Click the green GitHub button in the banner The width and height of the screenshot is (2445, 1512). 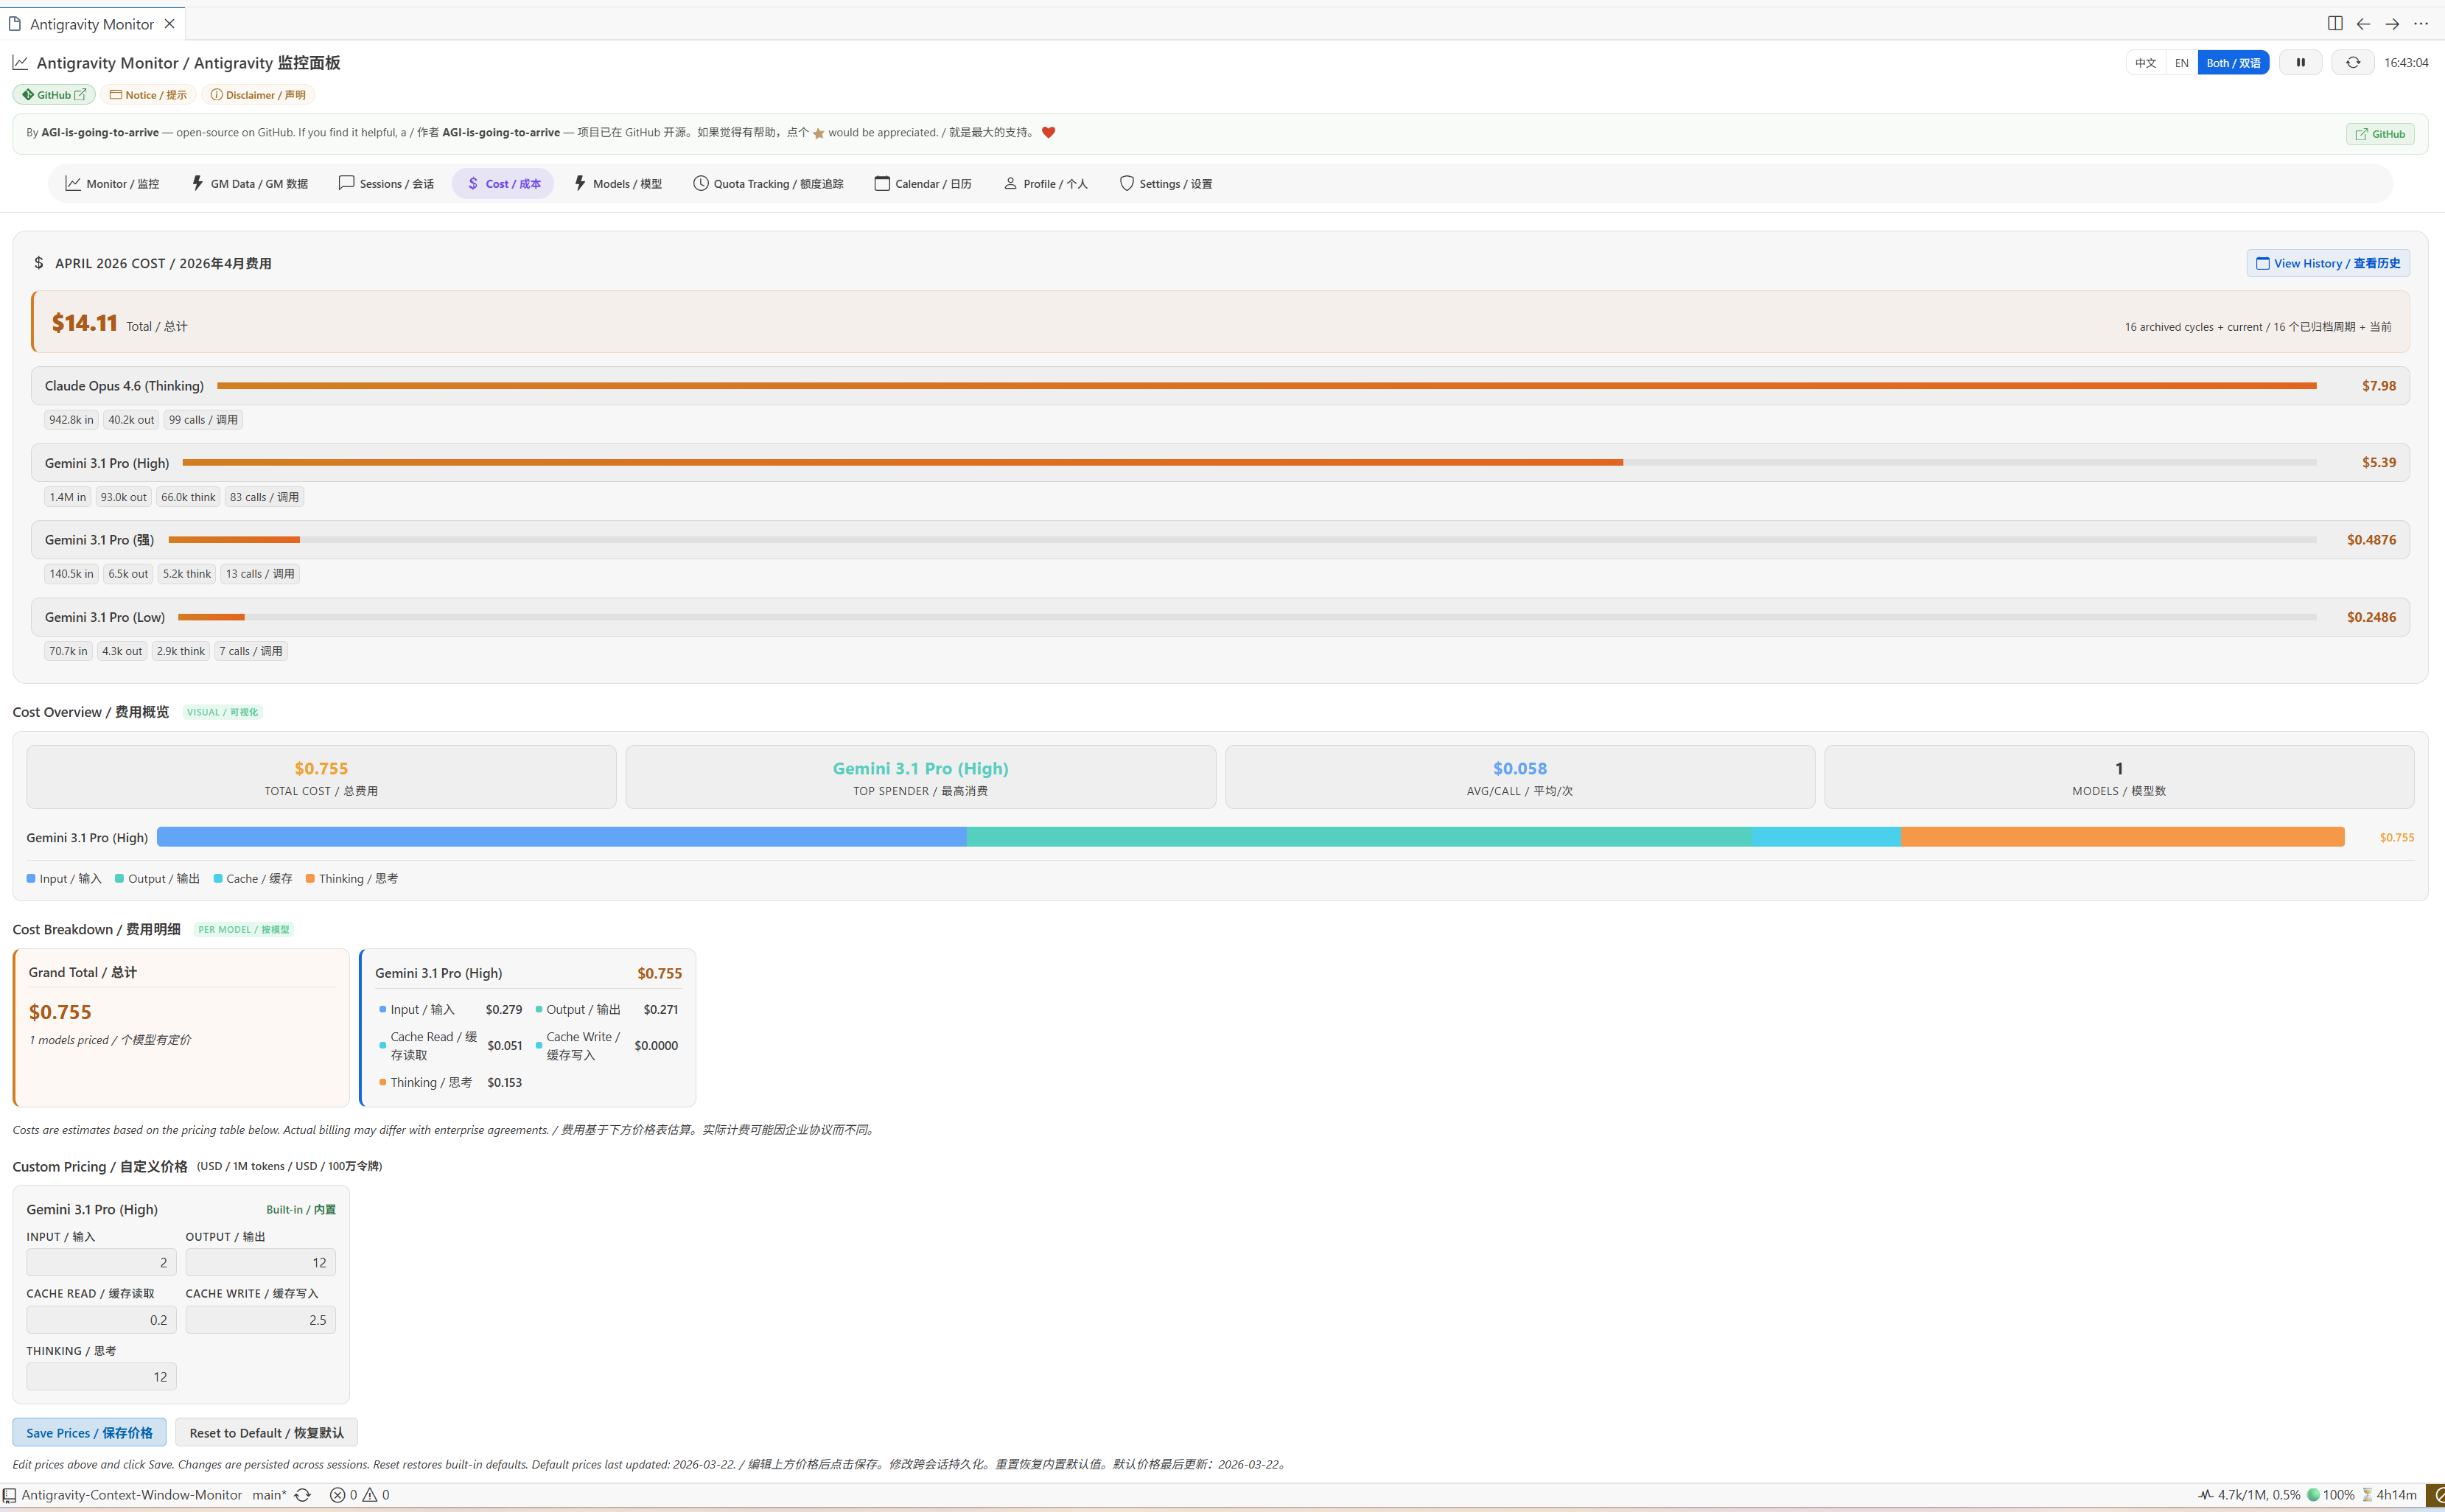click(x=2380, y=134)
